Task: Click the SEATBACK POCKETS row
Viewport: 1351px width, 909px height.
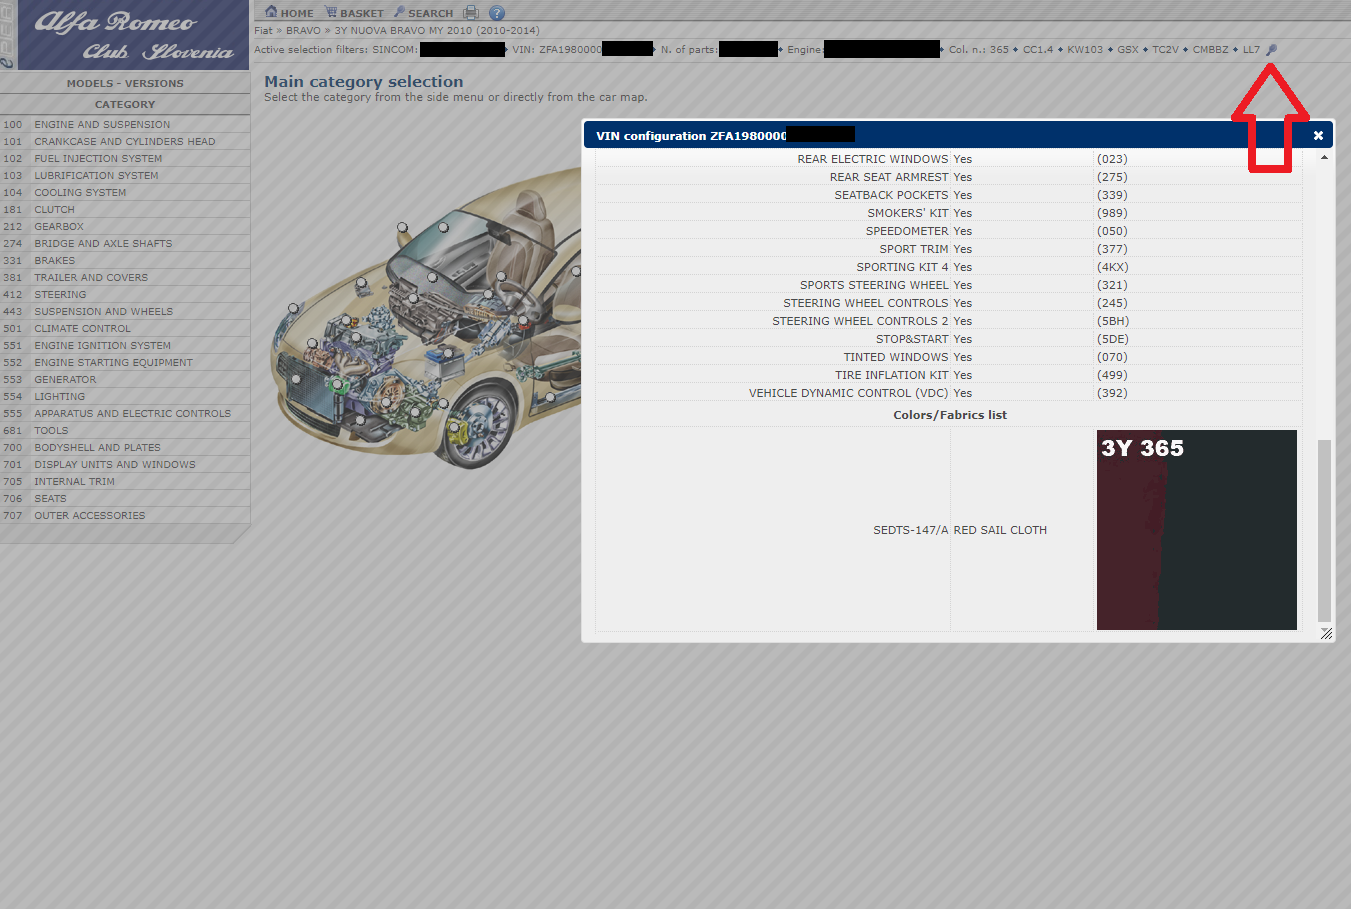Action: coord(950,195)
